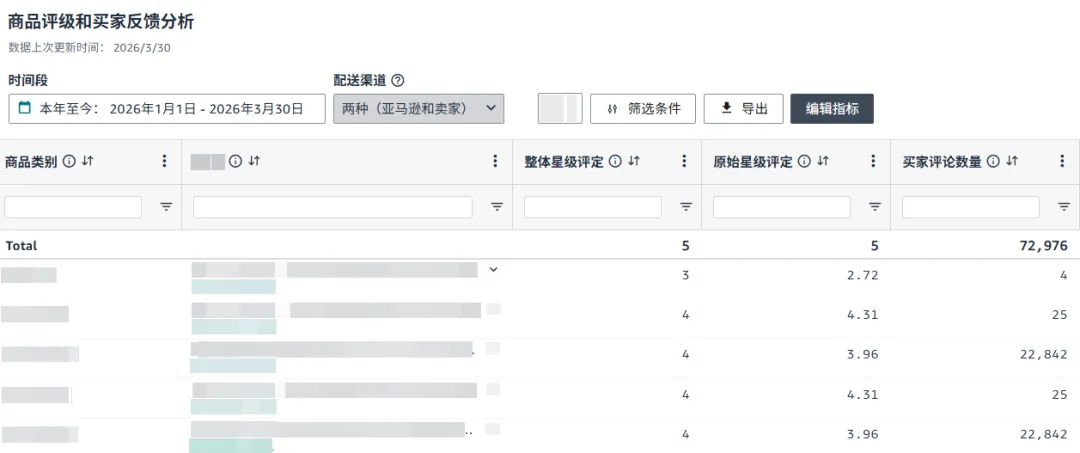Open the 时间段 date range picker
The width and height of the screenshot is (1080, 453).
pos(167,109)
